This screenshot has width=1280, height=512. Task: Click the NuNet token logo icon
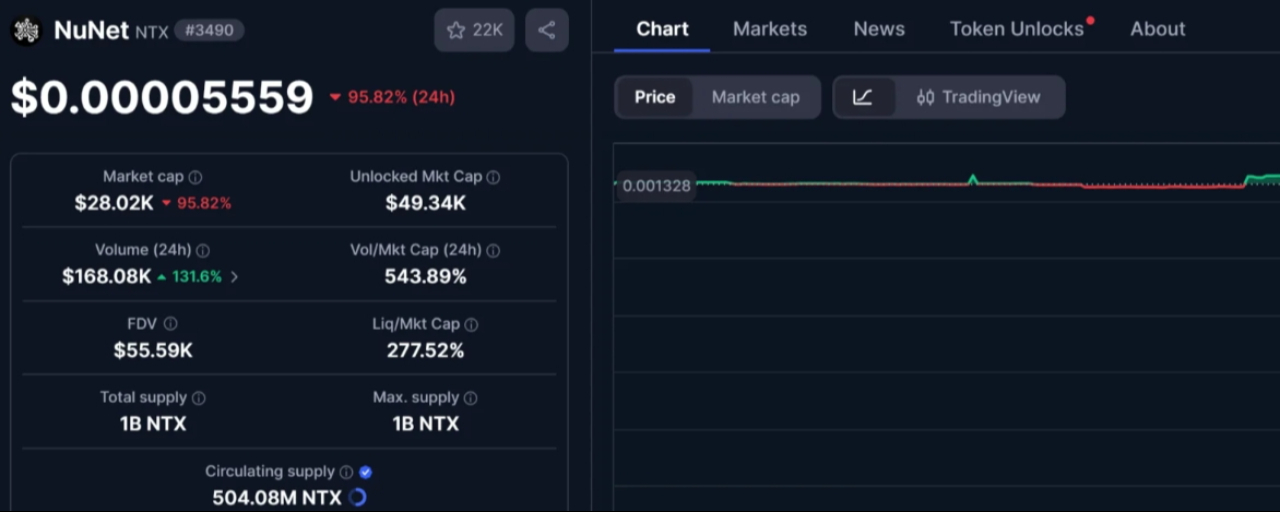tap(26, 31)
